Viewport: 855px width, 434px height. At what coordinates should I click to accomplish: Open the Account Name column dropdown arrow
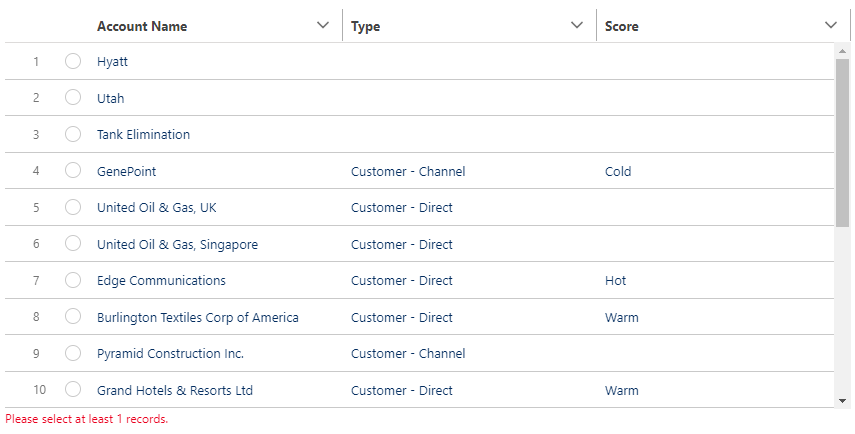coord(323,26)
